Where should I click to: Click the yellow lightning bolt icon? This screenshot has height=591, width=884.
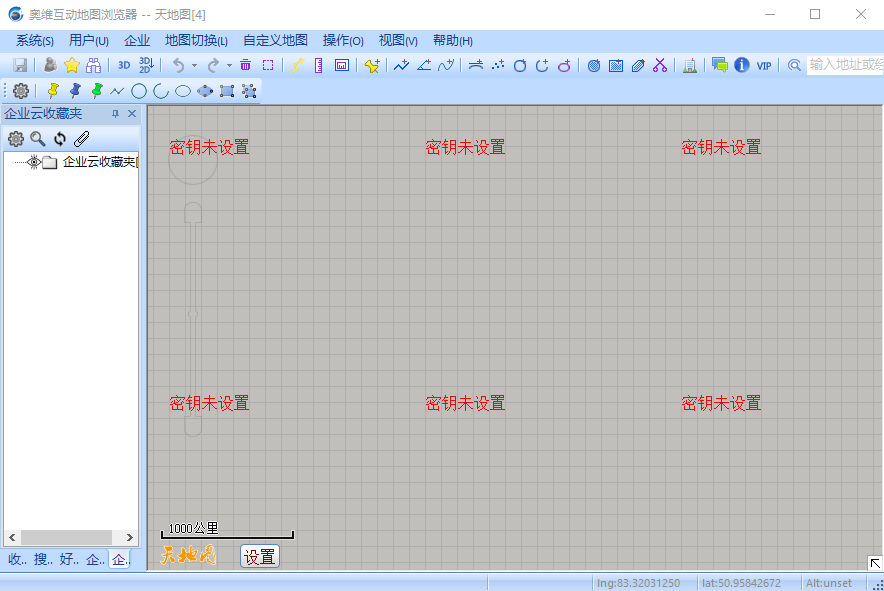297,65
